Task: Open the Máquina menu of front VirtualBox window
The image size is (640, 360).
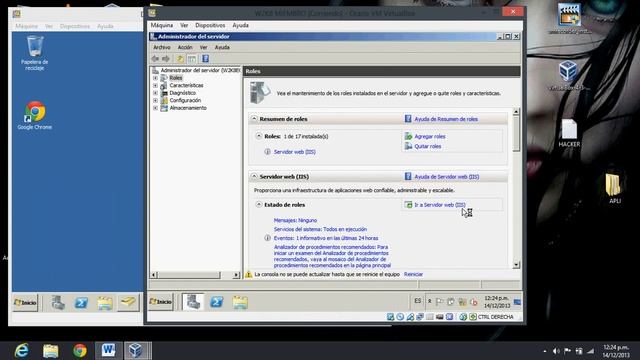Action: click(x=162, y=25)
